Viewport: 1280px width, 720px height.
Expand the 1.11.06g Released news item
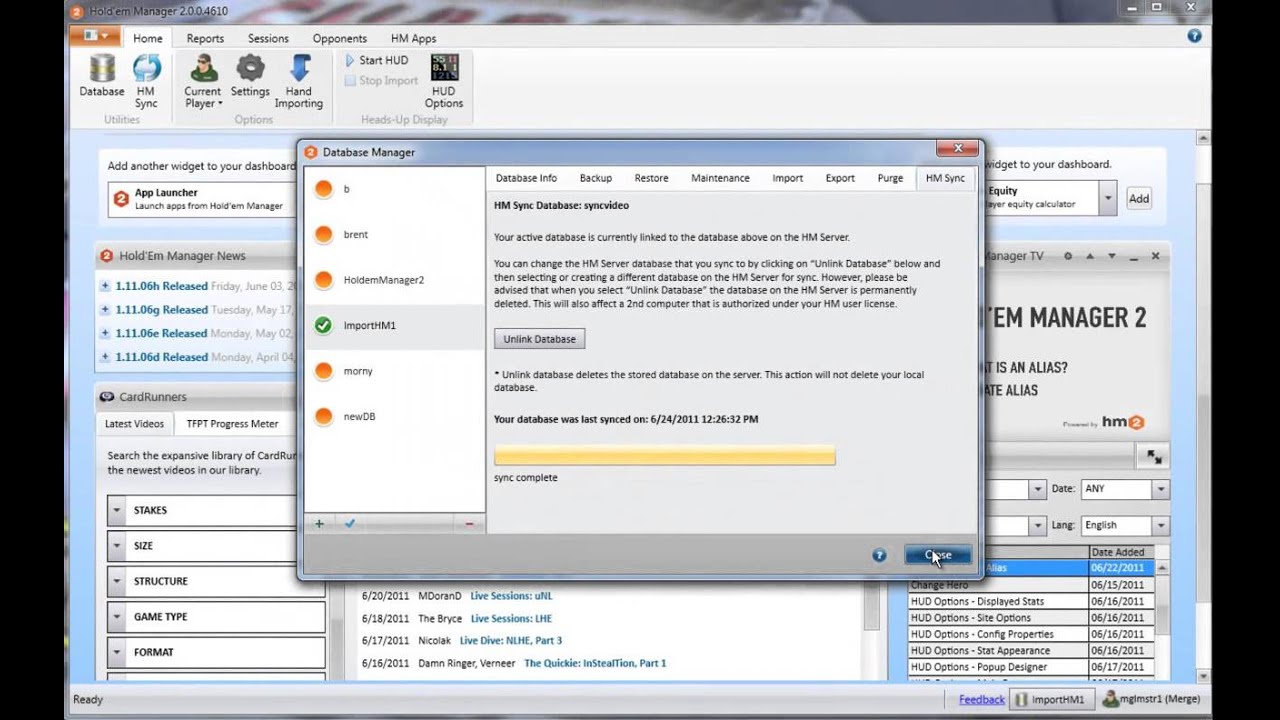click(x=105, y=310)
